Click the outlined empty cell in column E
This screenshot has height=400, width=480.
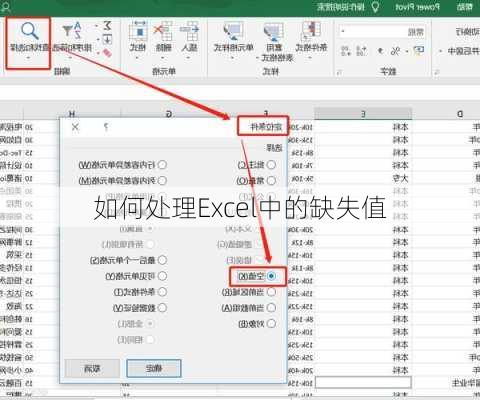tap(363, 382)
